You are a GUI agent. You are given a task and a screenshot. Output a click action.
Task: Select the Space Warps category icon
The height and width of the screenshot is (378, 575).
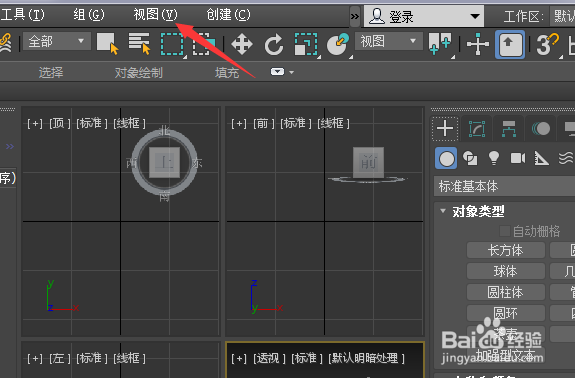565,158
